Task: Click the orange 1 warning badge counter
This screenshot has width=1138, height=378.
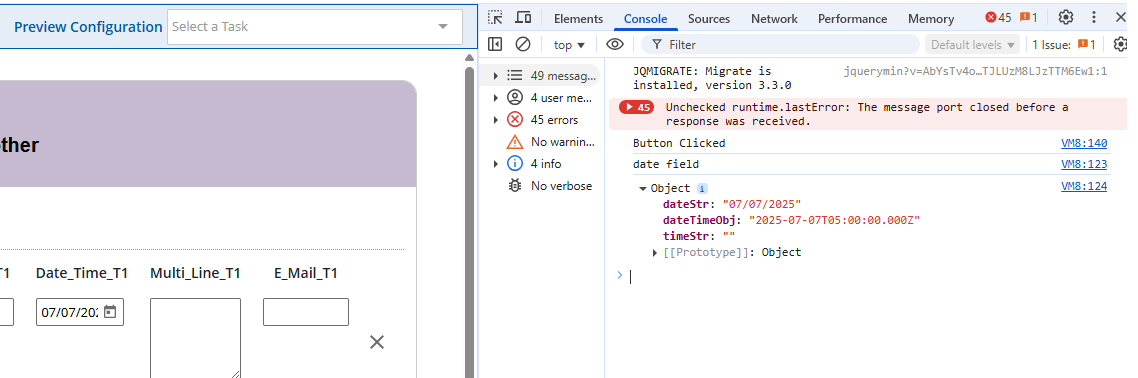Action: pyautogui.click(x=1028, y=17)
